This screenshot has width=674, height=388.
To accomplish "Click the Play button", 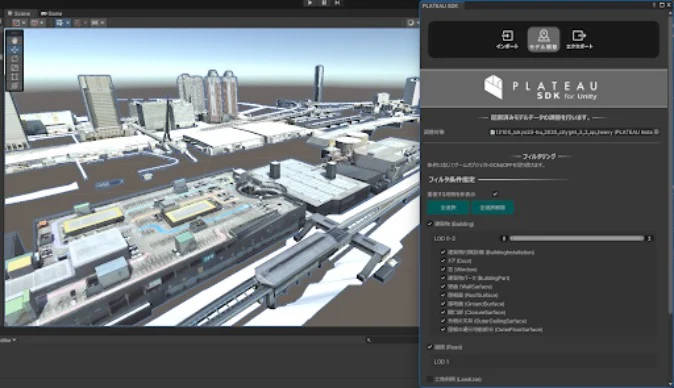I will [310, 3].
